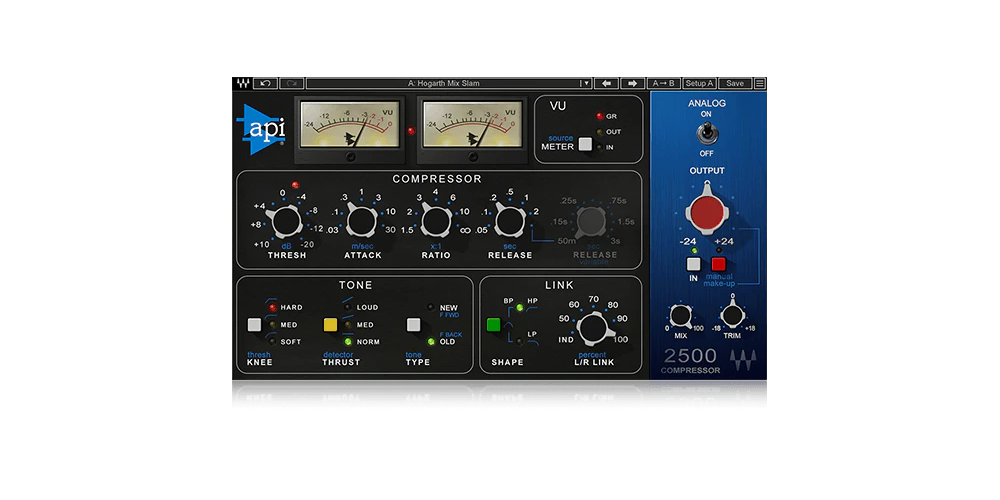Copy setup A to B
This screenshot has height=500, width=1000.
[x=664, y=84]
